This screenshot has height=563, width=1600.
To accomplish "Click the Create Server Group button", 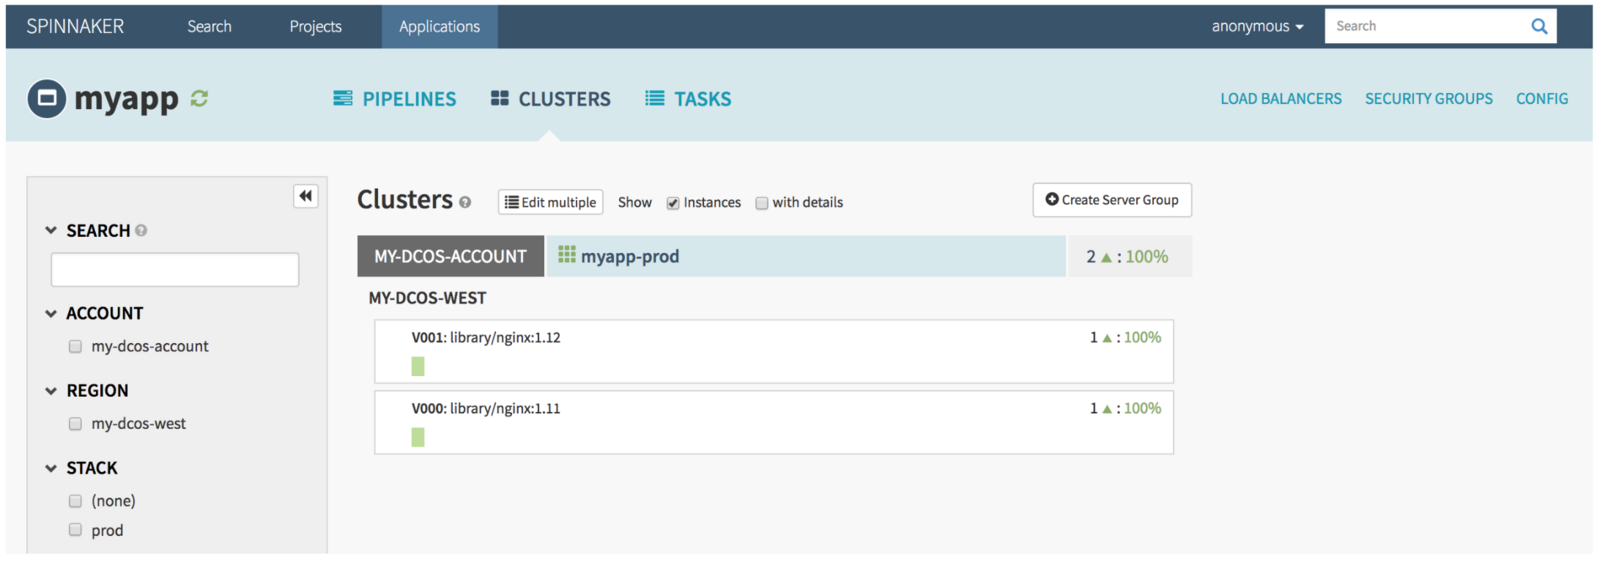I will pos(1112,200).
